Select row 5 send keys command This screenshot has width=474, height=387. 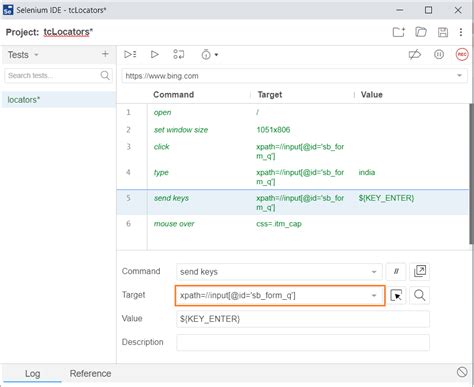coord(293,202)
